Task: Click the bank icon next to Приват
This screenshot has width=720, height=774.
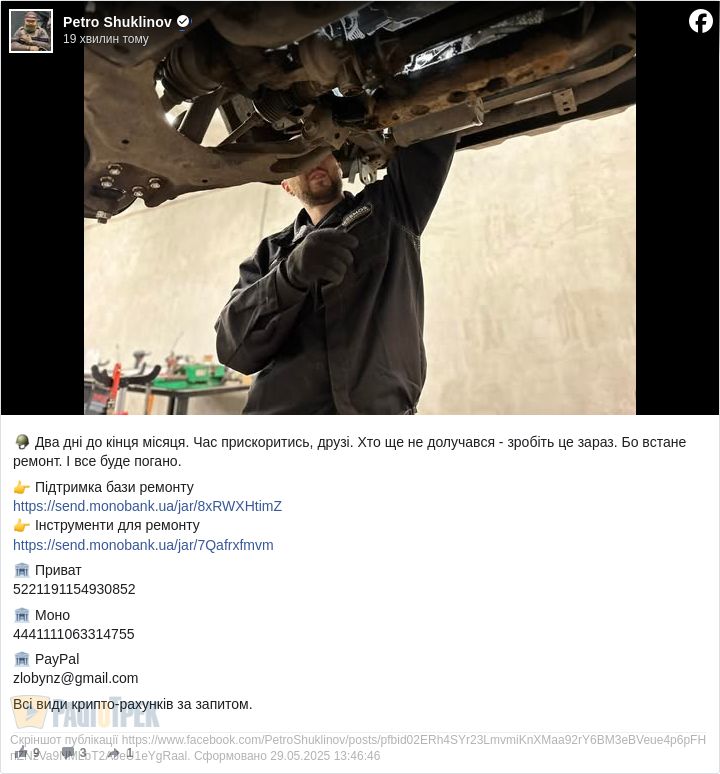Action: pyautogui.click(x=22, y=571)
